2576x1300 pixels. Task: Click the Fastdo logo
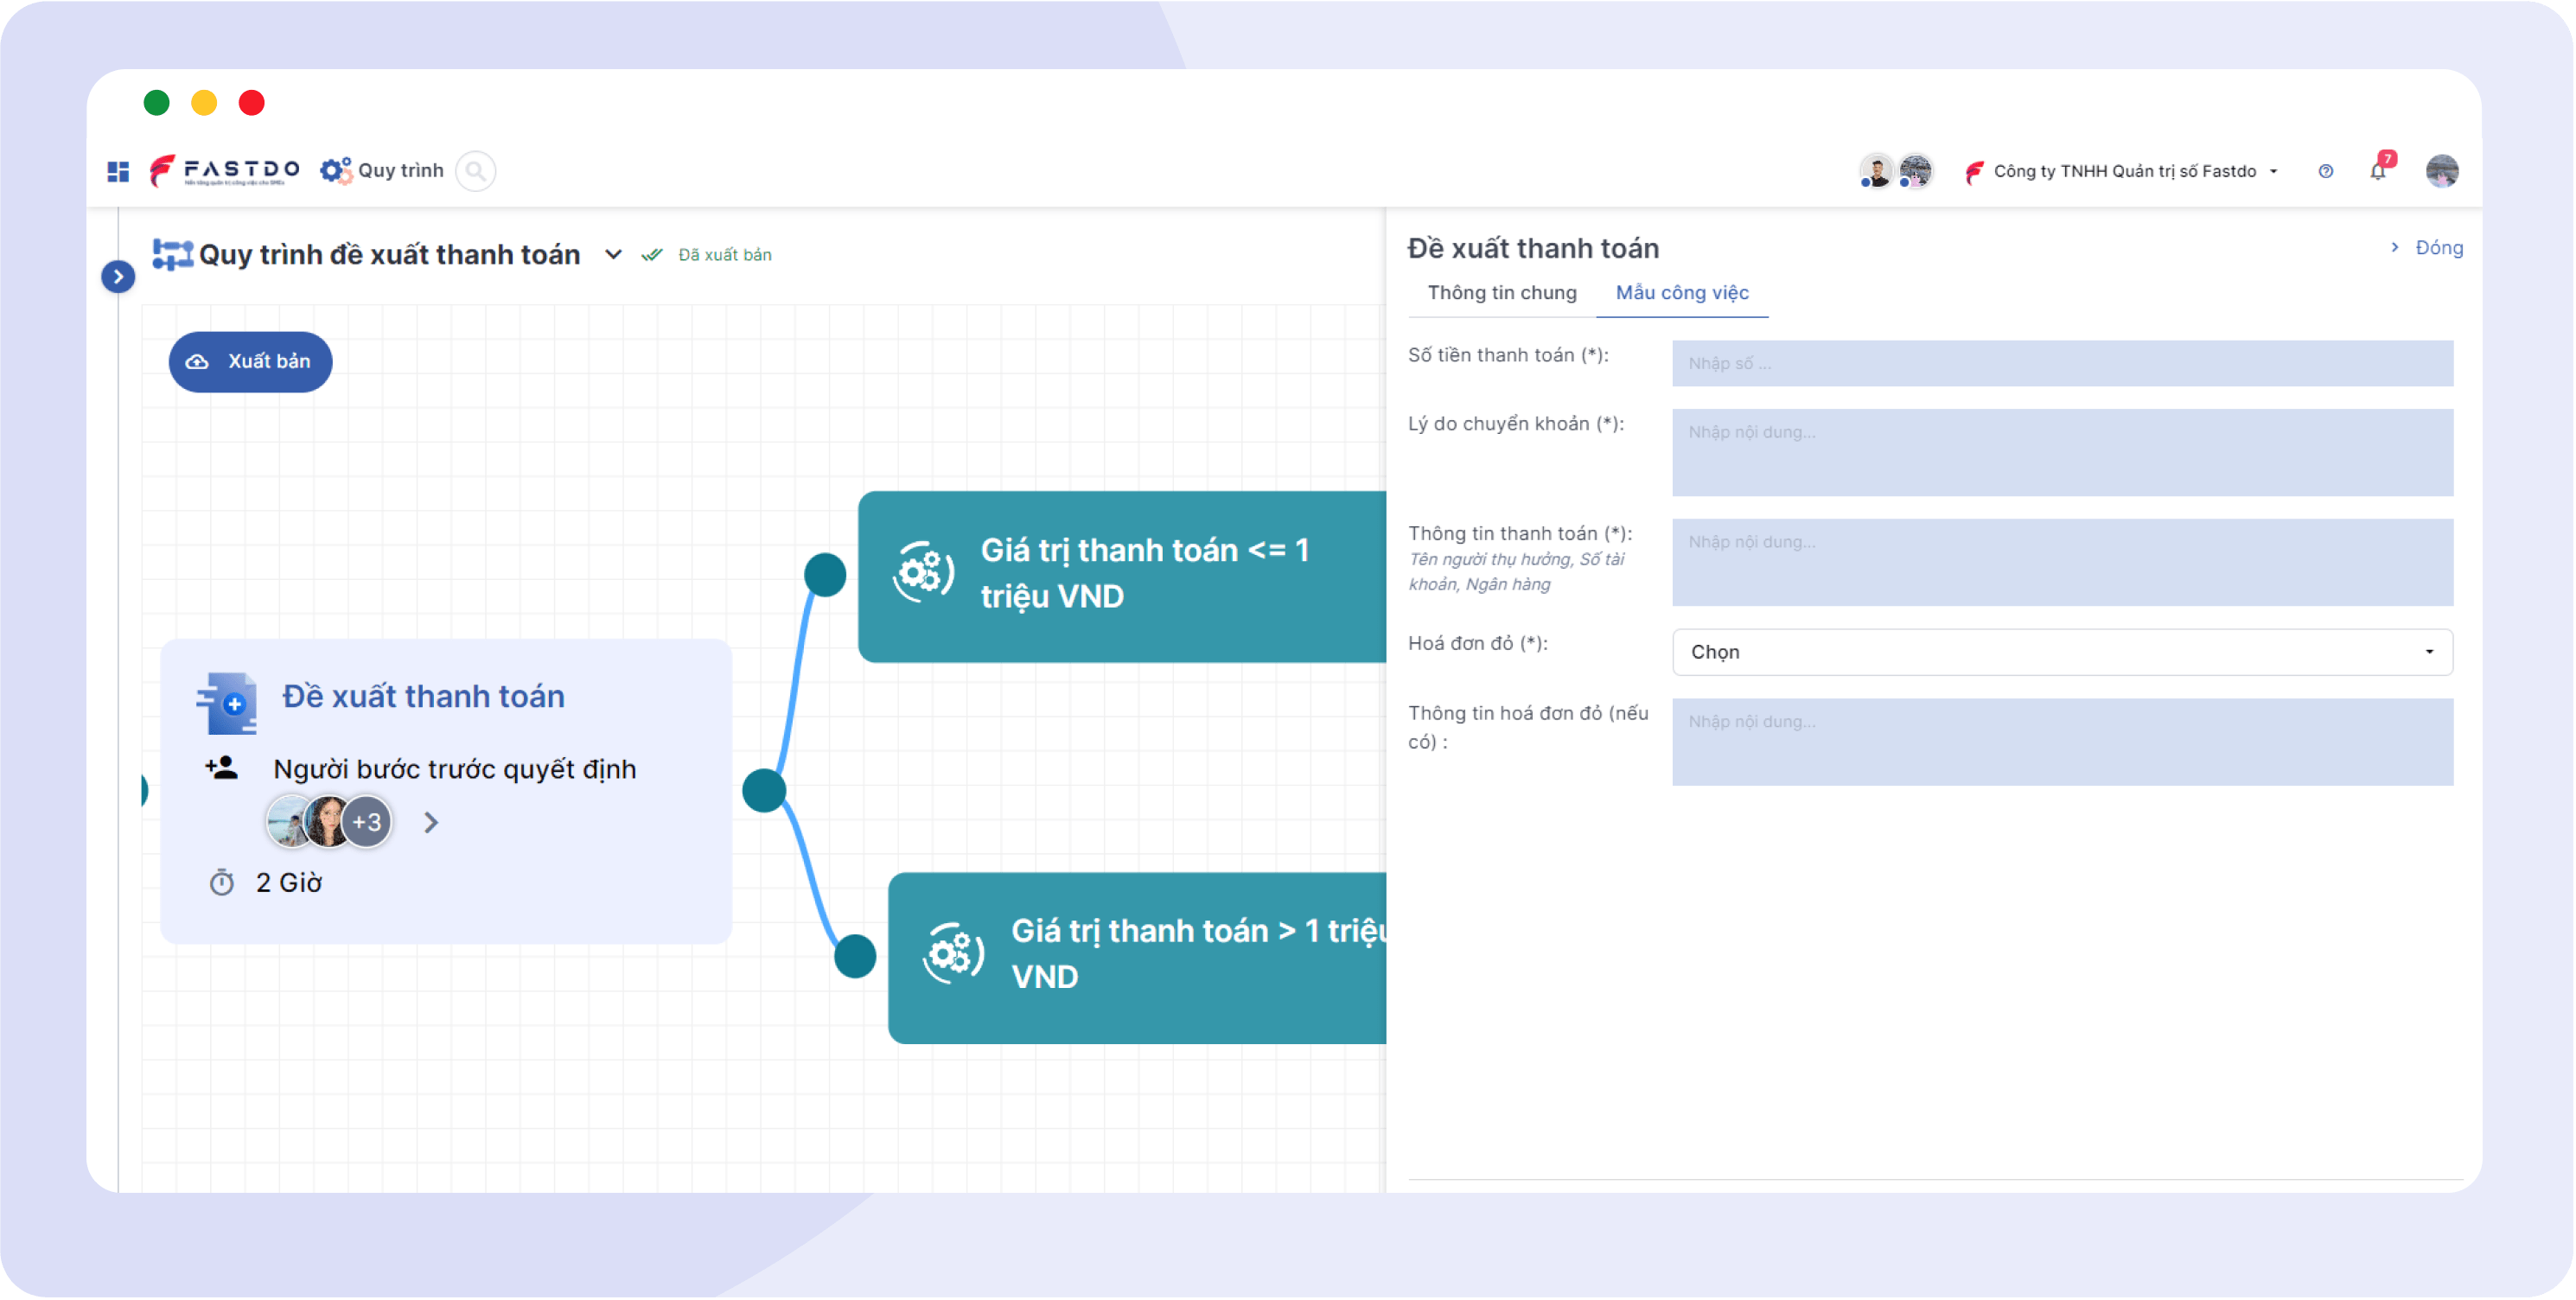coord(224,171)
